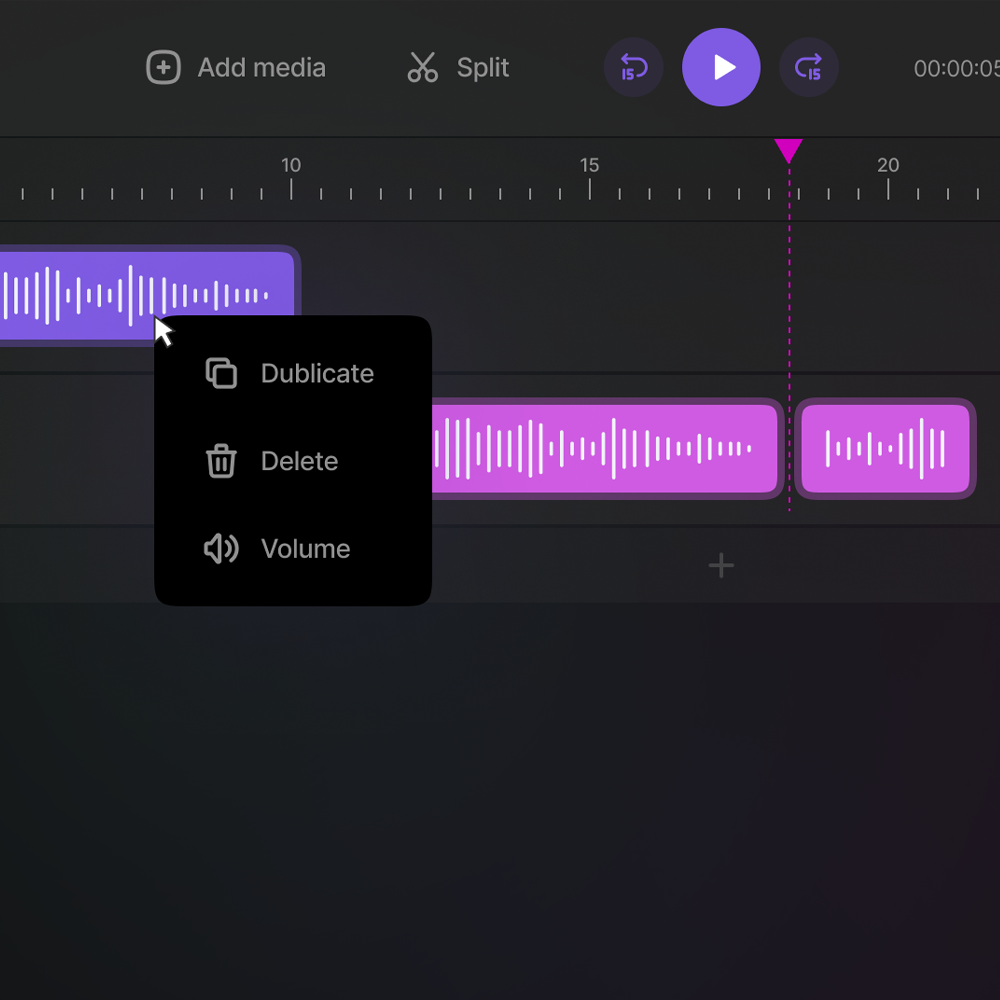The width and height of the screenshot is (1000, 1000).
Task: Click the plus icon to add a new track
Action: (x=721, y=565)
